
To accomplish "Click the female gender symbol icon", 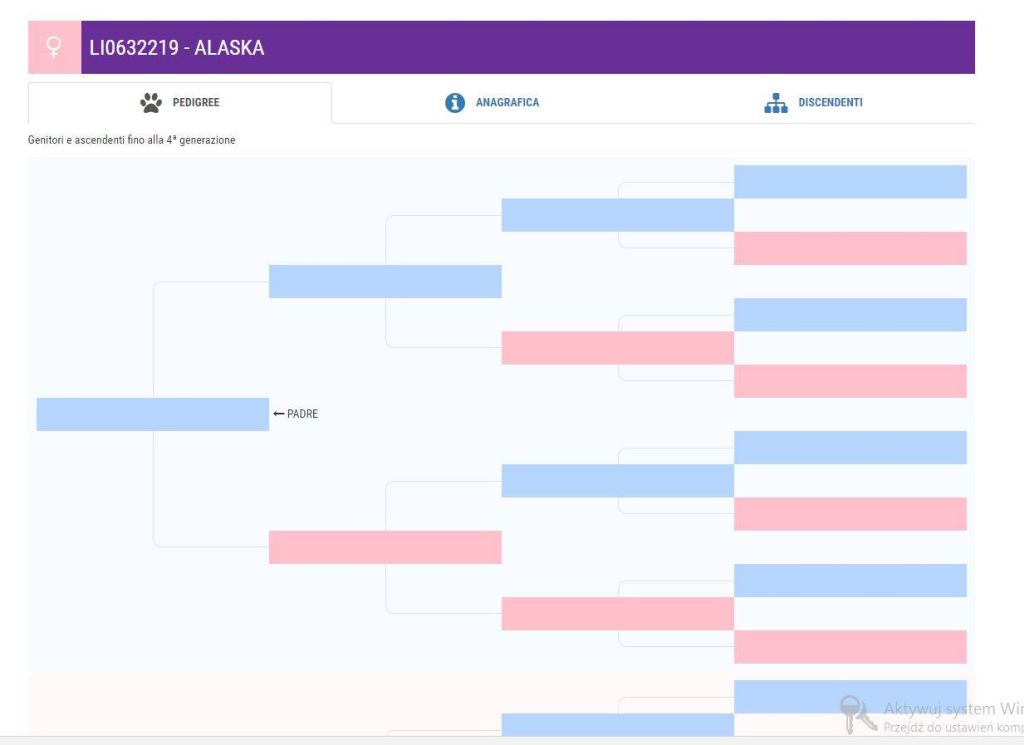I will 54,47.
